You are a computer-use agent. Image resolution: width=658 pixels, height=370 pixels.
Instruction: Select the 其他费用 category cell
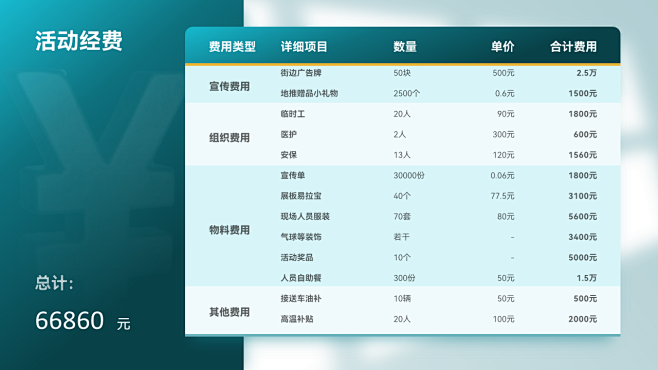coord(230,312)
